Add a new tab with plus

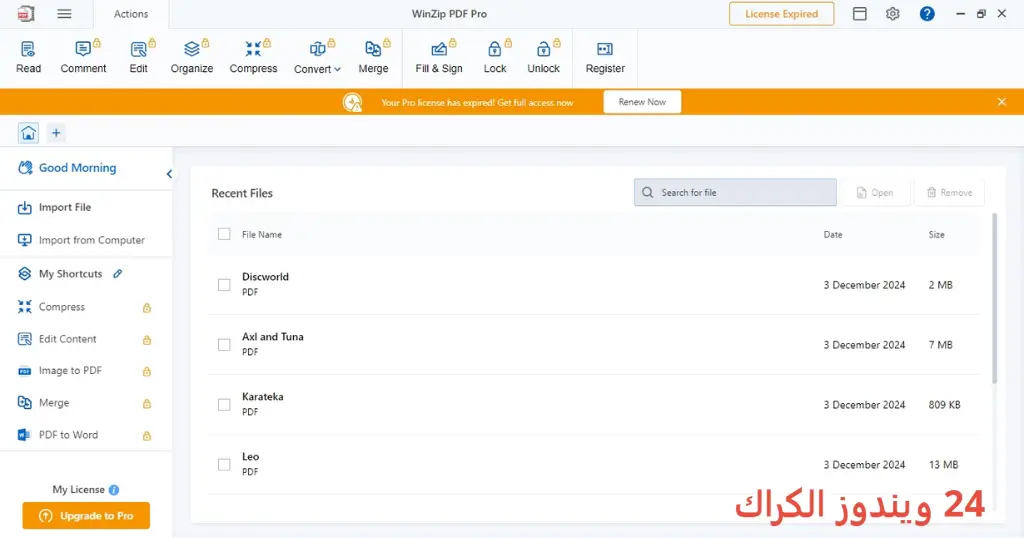pos(56,133)
